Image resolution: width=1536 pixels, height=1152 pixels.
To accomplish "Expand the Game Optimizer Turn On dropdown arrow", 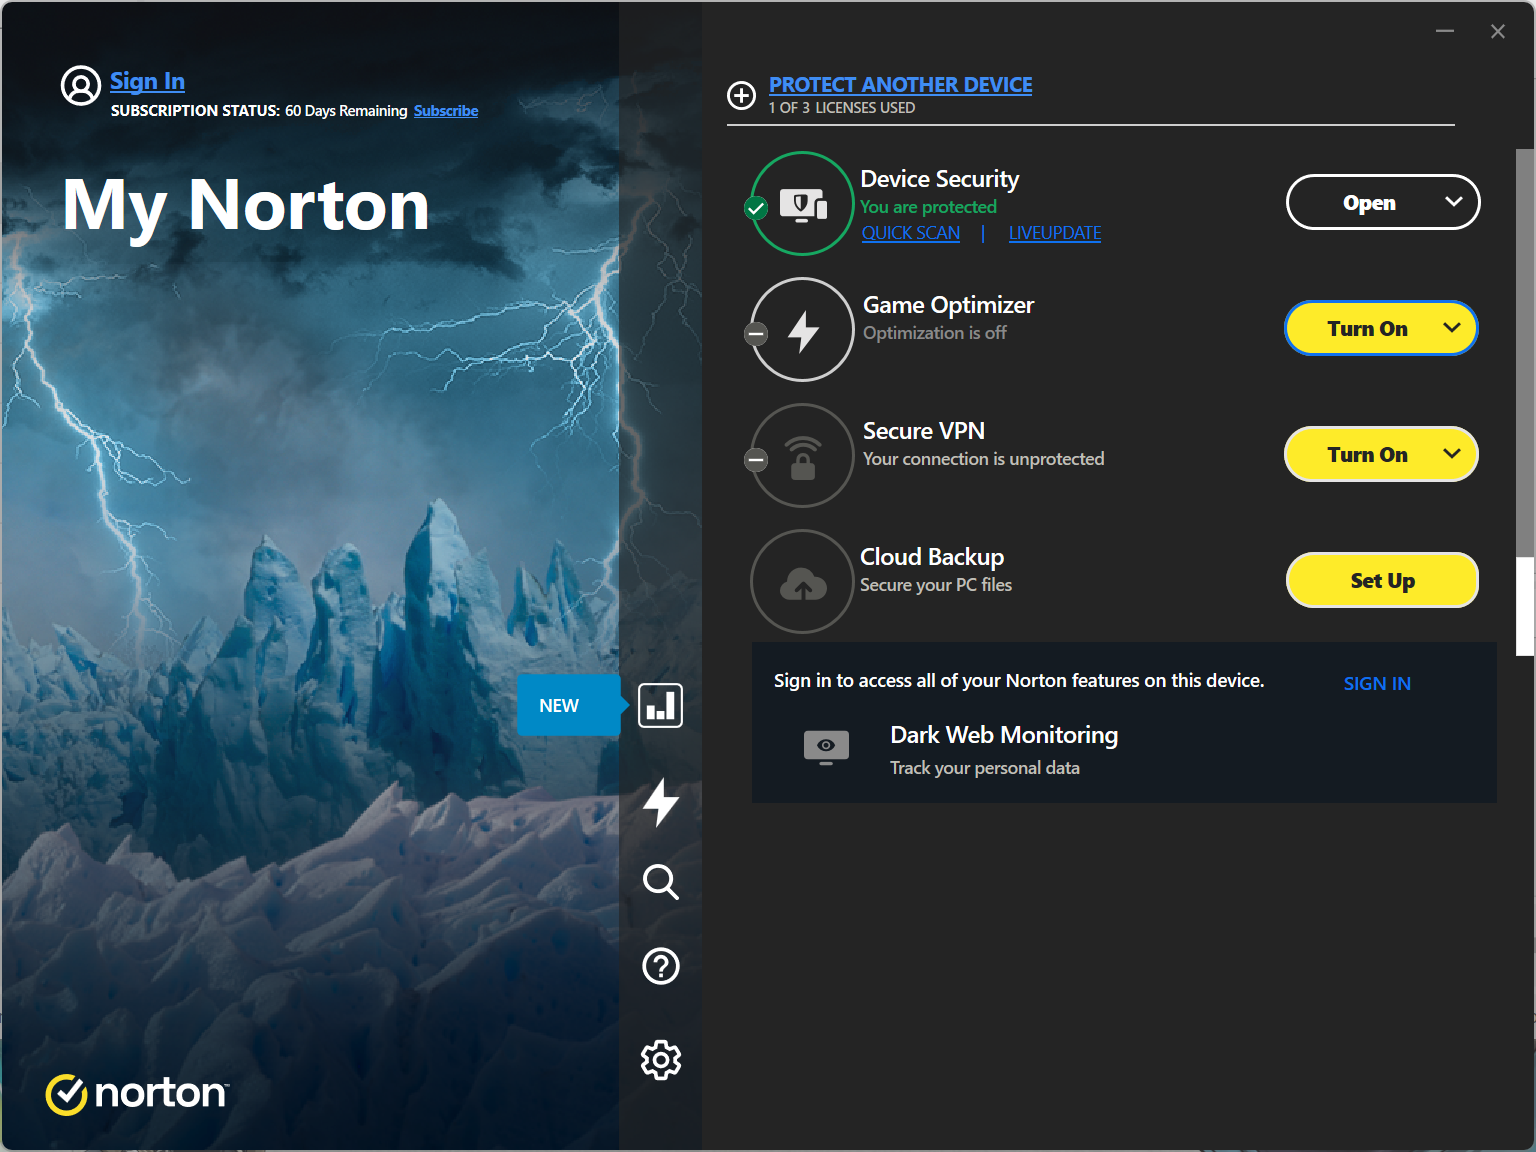I will pyautogui.click(x=1452, y=328).
